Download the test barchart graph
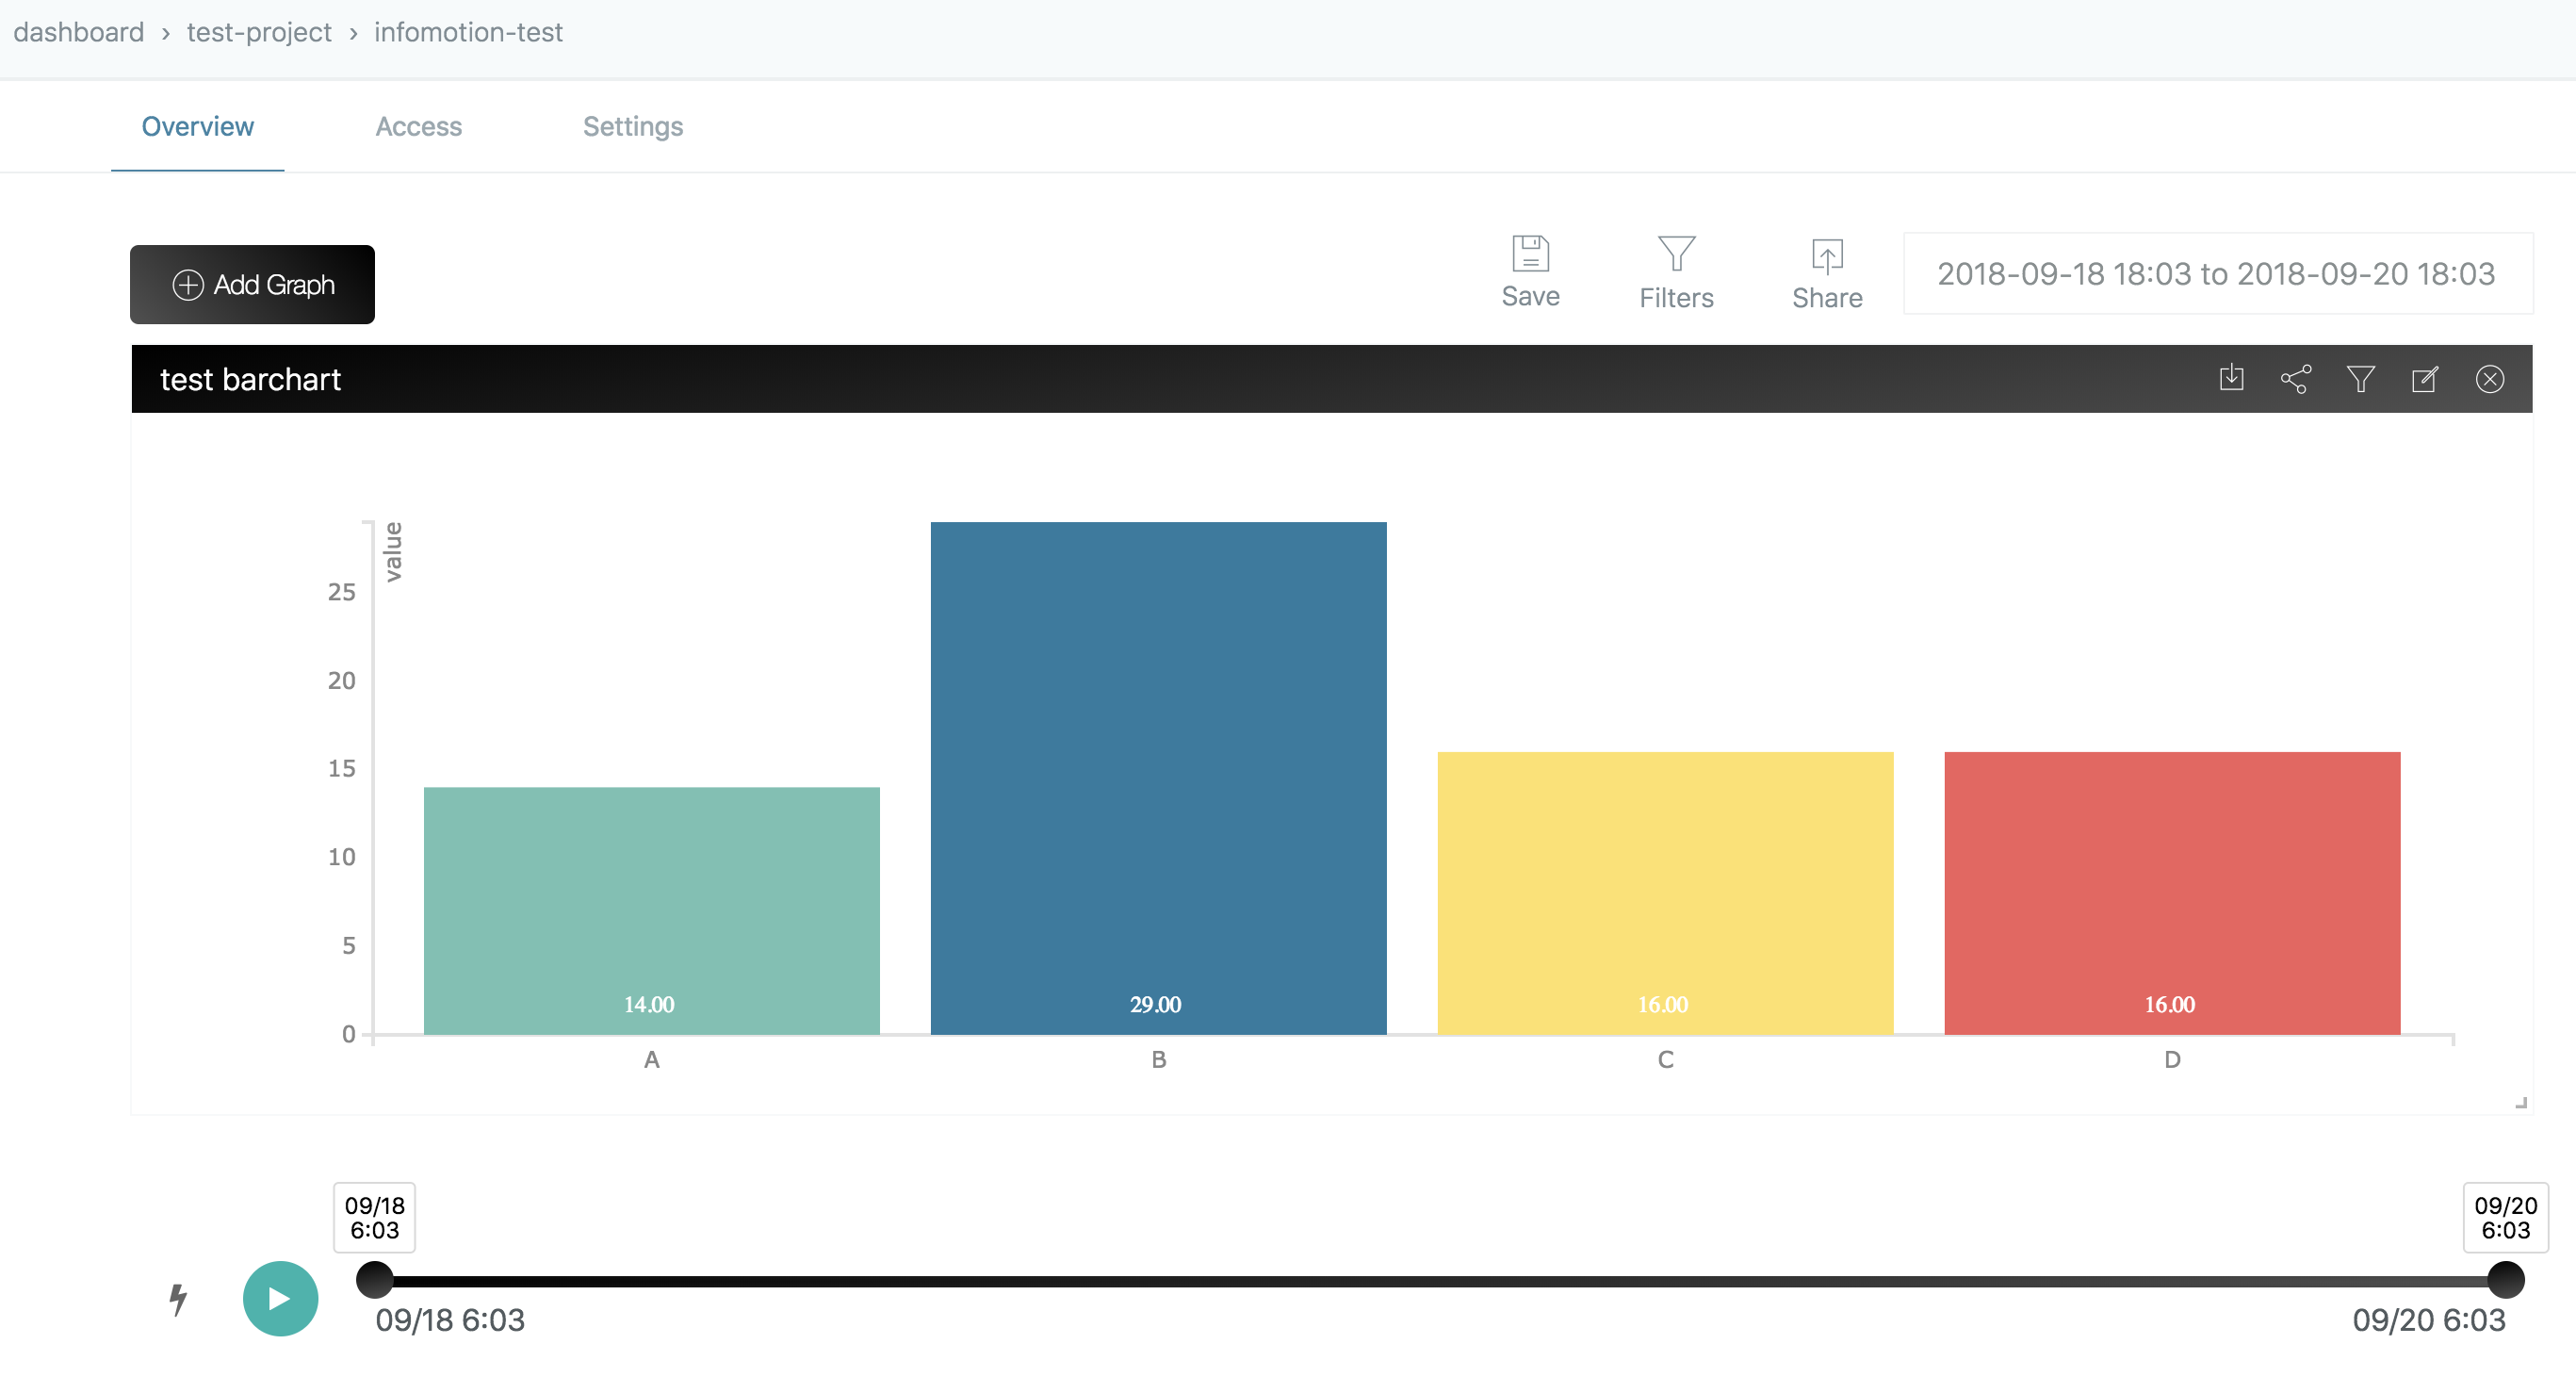 pos(2231,379)
